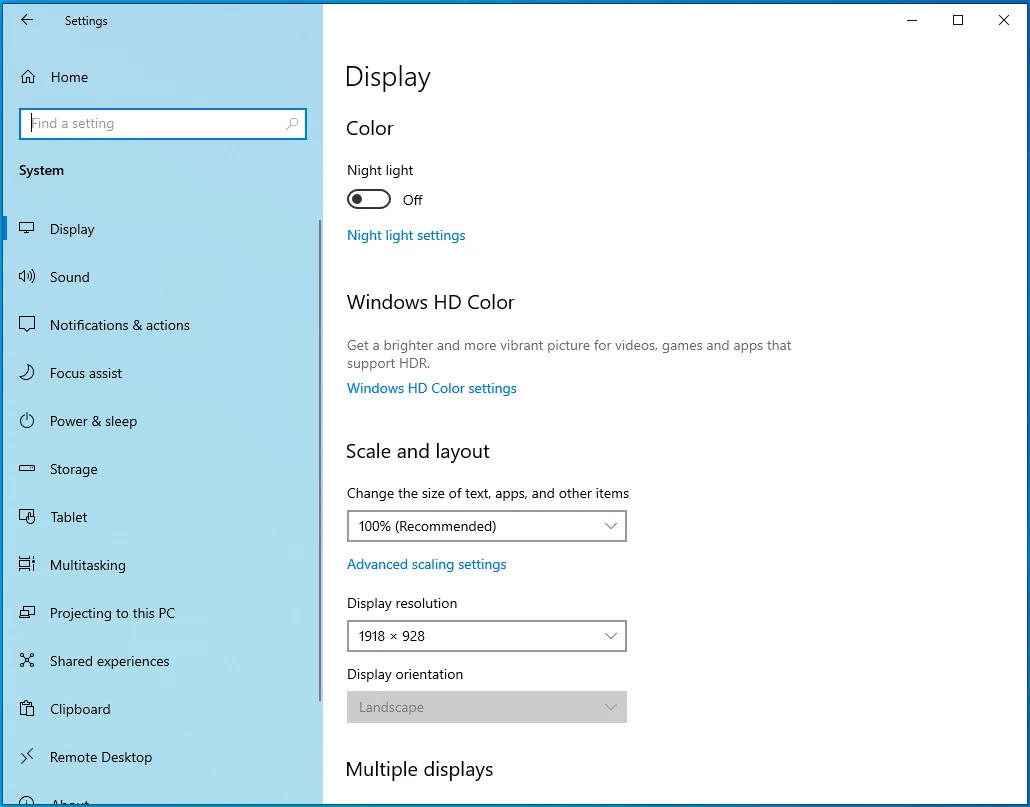
Task: Go to Home in Settings
Action: click(x=162, y=77)
